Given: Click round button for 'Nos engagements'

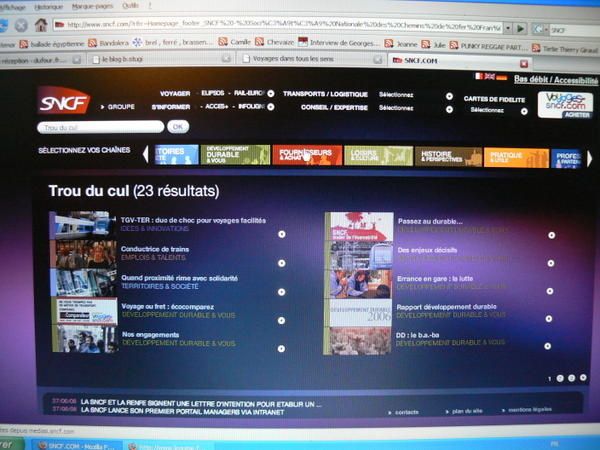Looking at the screenshot, I should 281,349.
